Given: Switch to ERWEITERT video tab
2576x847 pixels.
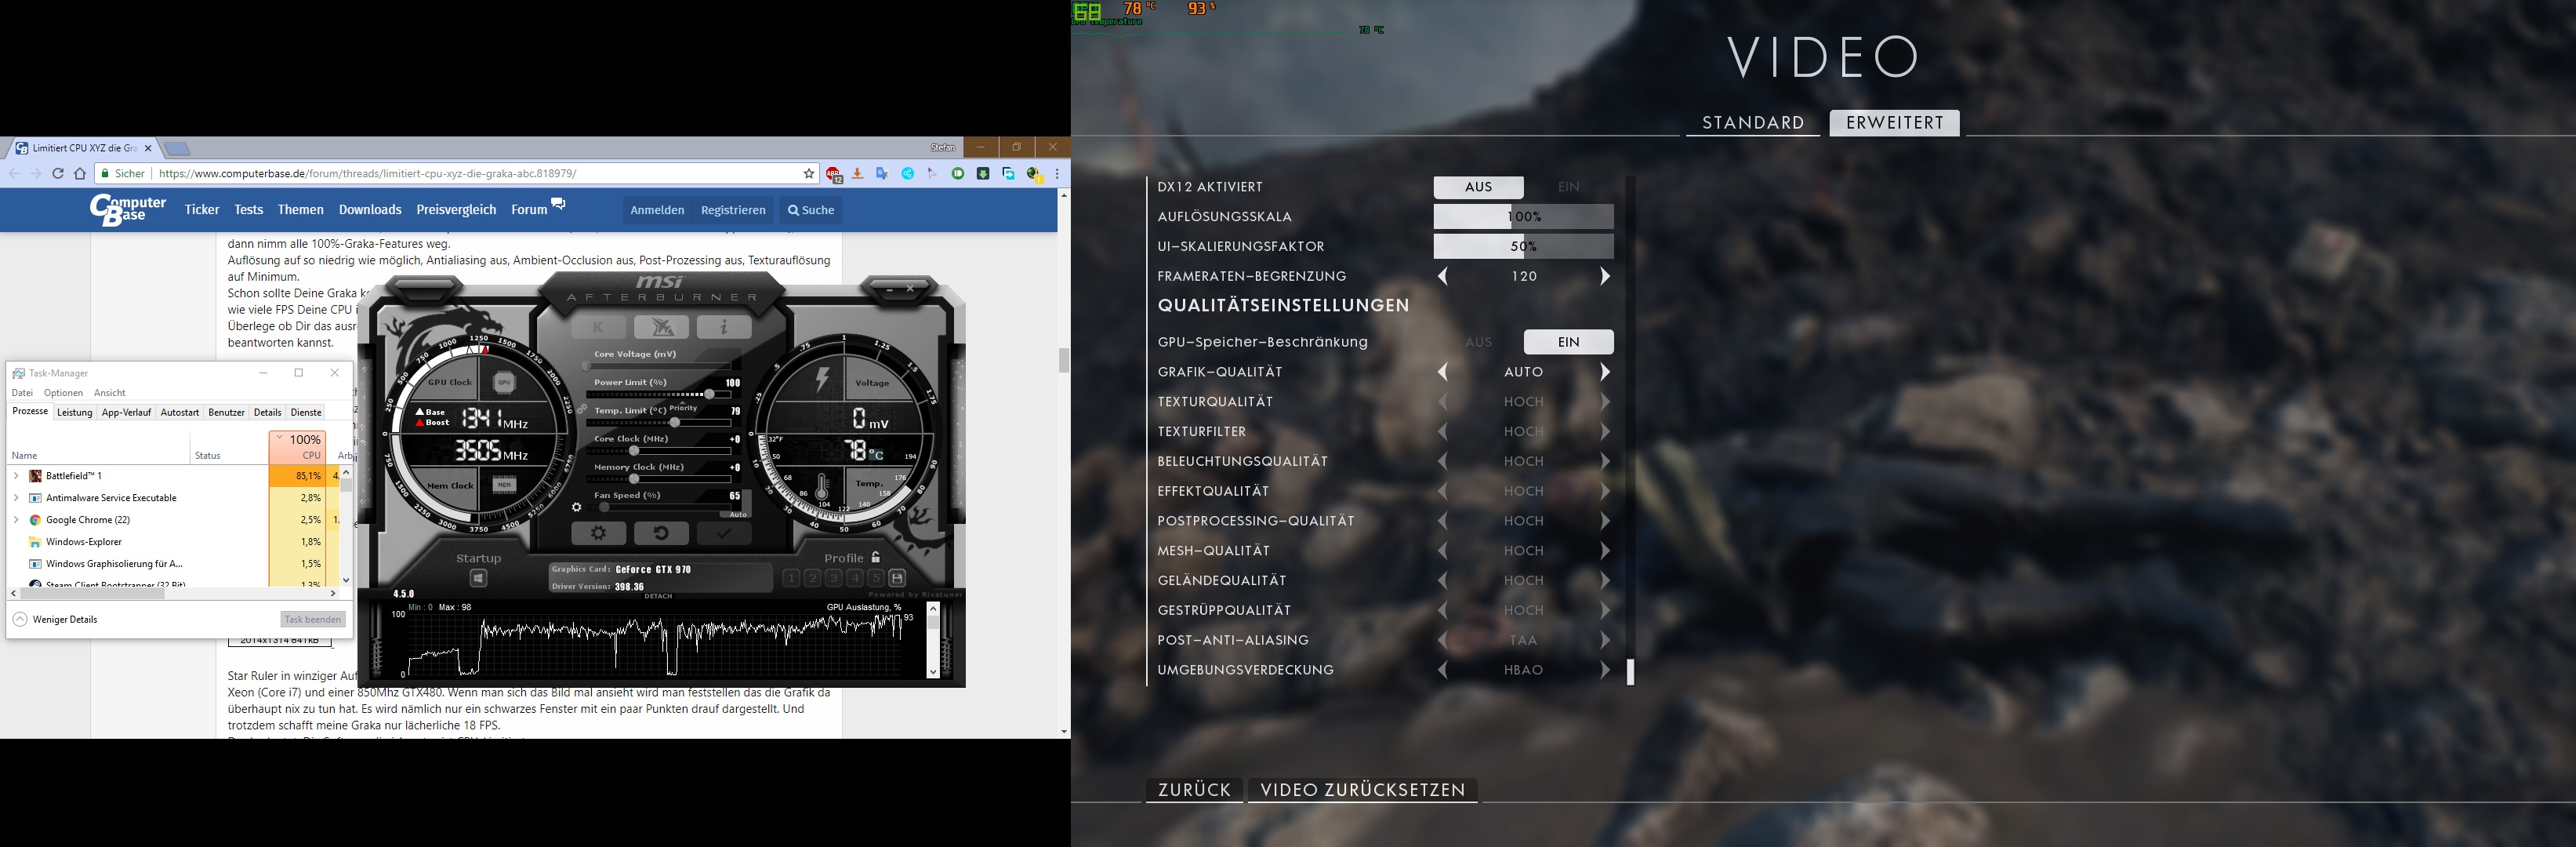Looking at the screenshot, I should pos(1894,123).
